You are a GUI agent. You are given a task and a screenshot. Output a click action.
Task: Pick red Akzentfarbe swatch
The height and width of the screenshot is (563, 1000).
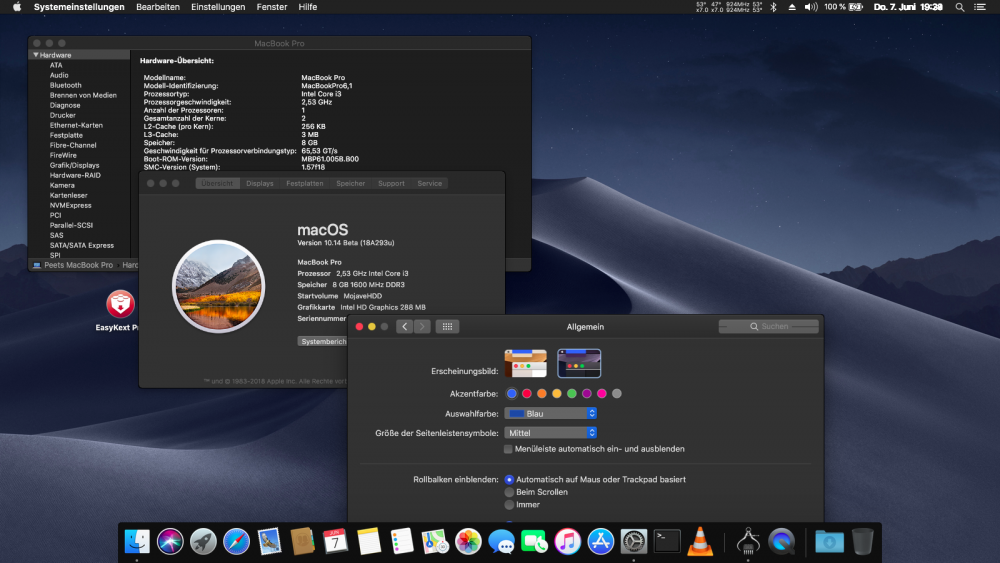pyautogui.click(x=527, y=394)
